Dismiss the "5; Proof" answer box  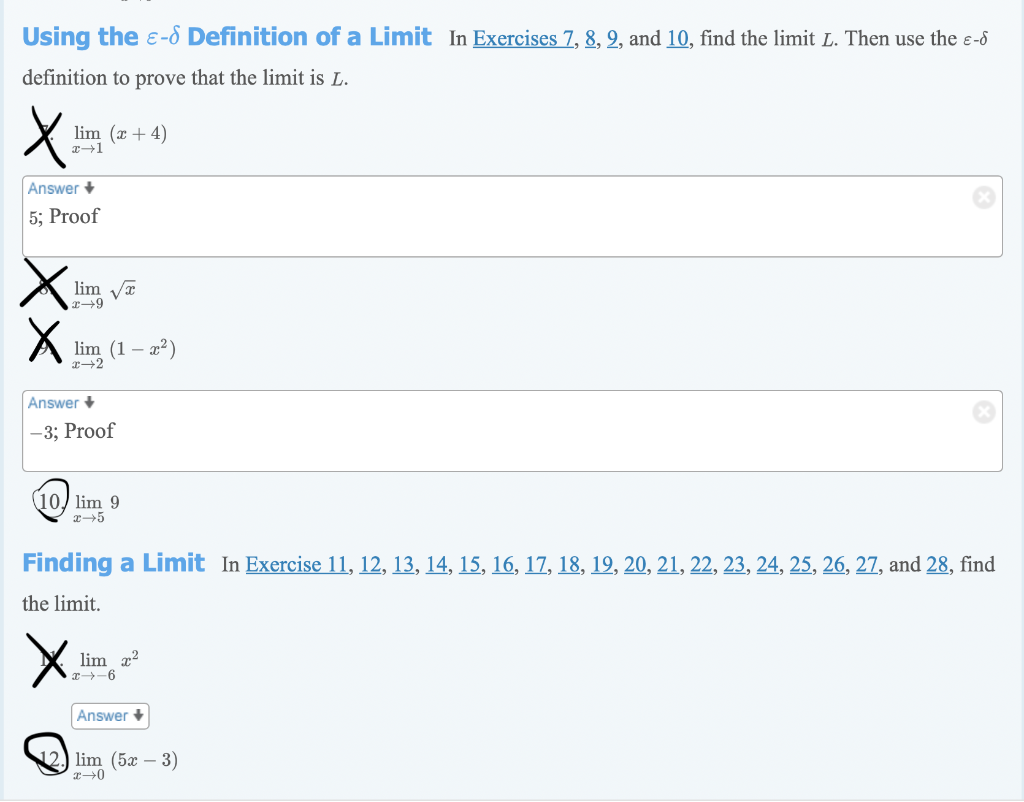point(984,198)
